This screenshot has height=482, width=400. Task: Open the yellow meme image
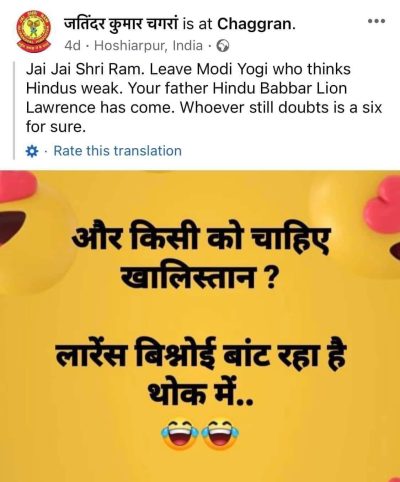(x=200, y=326)
